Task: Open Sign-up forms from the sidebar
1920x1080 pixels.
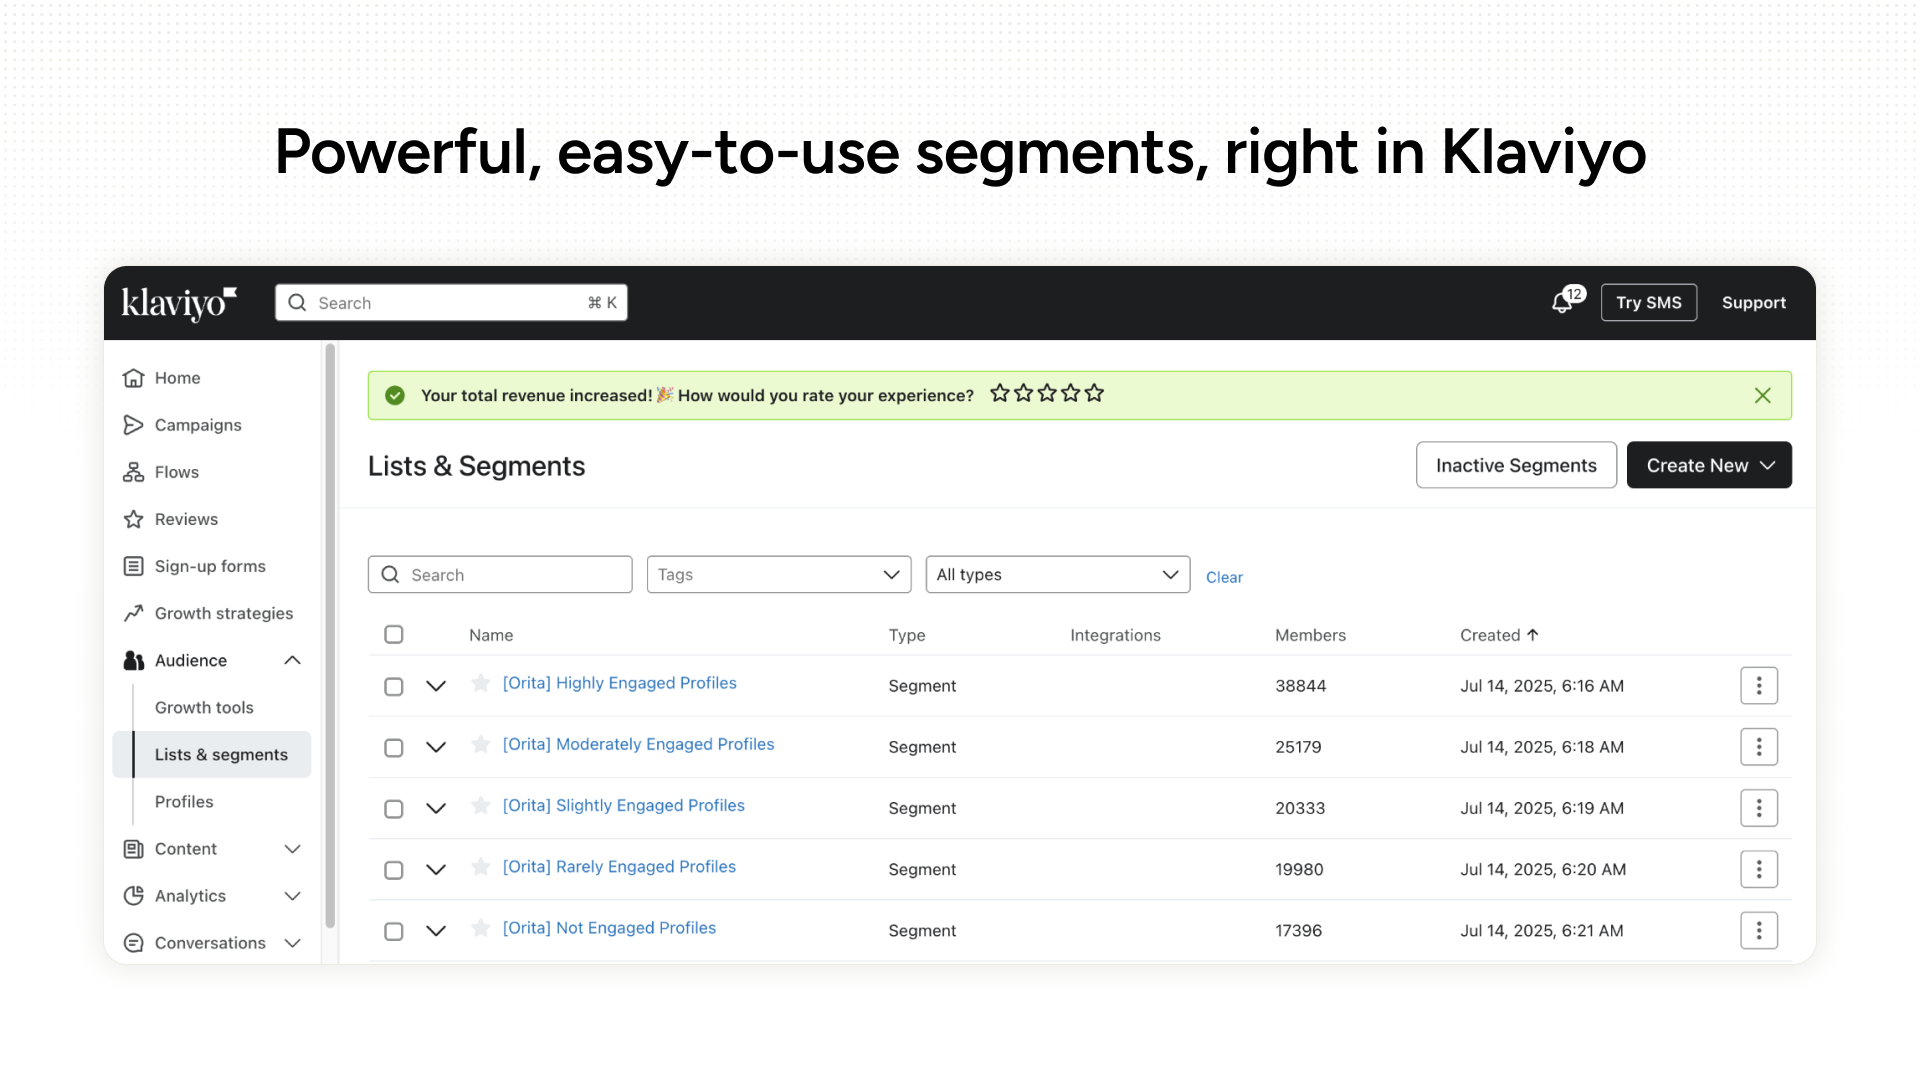Action: pyautogui.click(x=210, y=566)
